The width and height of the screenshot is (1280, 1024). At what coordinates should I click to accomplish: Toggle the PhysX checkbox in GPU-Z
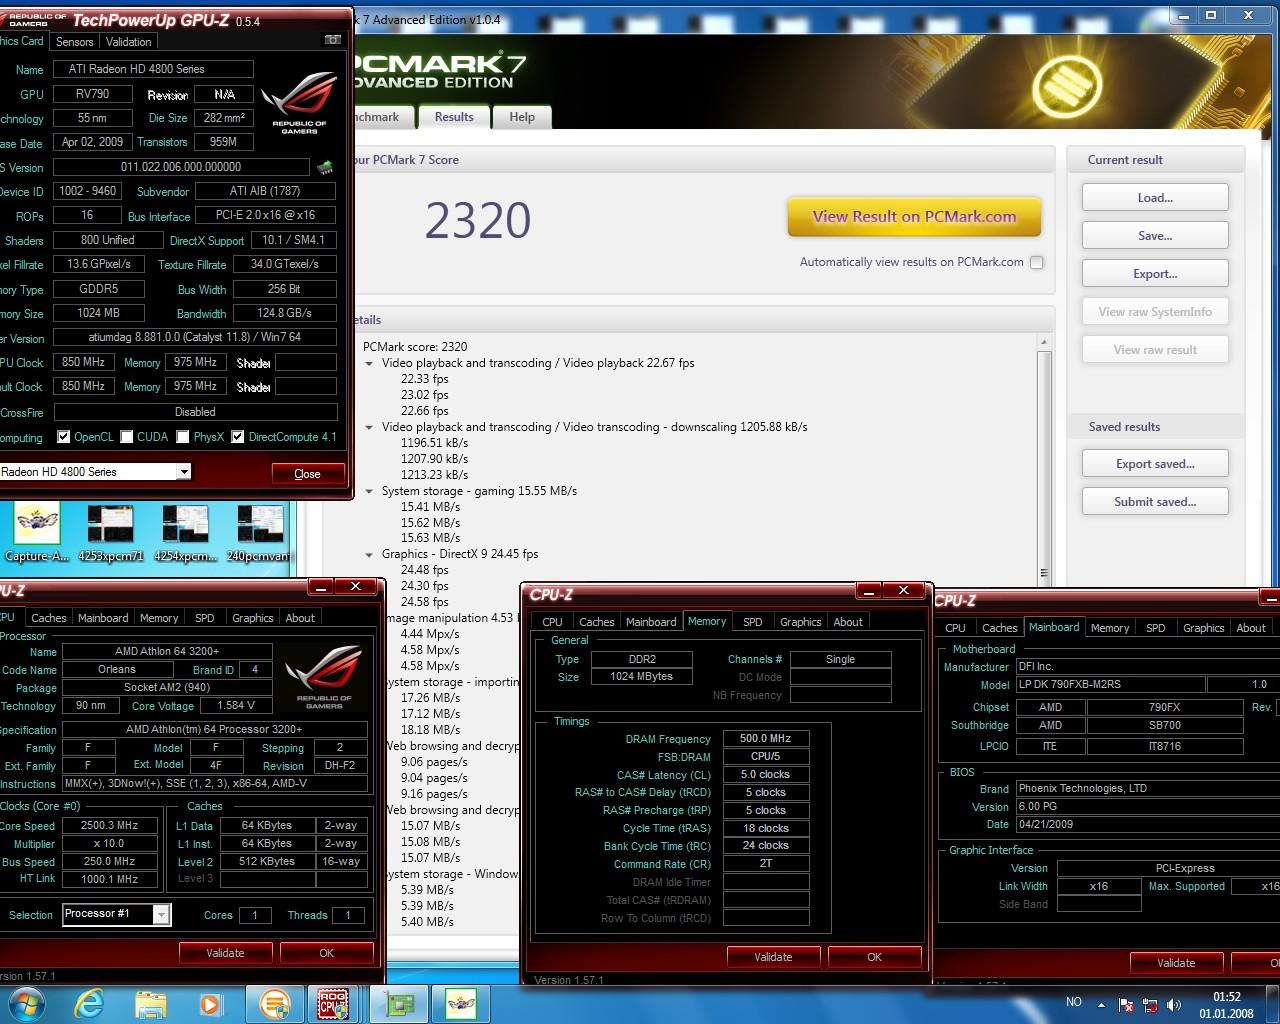click(x=183, y=436)
